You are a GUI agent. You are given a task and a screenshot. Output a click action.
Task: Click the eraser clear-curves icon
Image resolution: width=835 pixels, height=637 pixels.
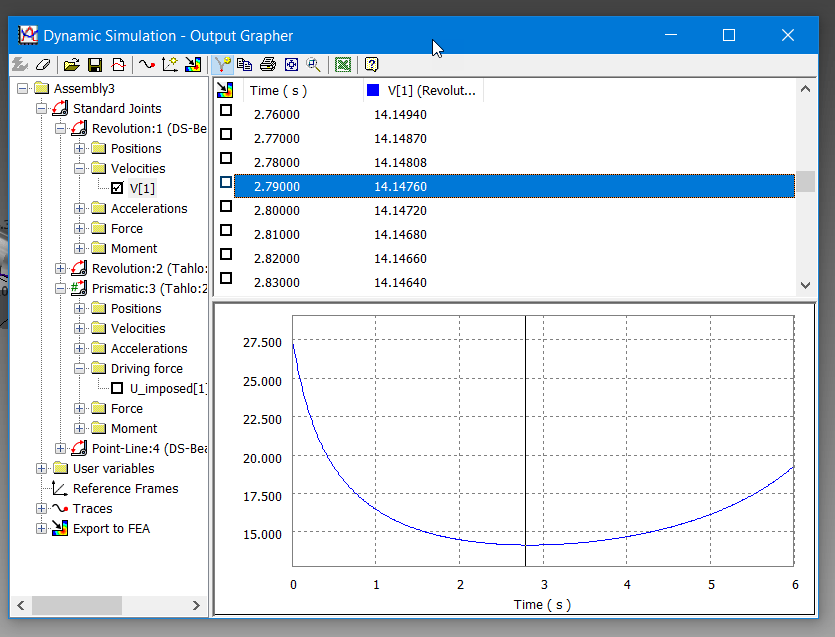[x=43, y=64]
